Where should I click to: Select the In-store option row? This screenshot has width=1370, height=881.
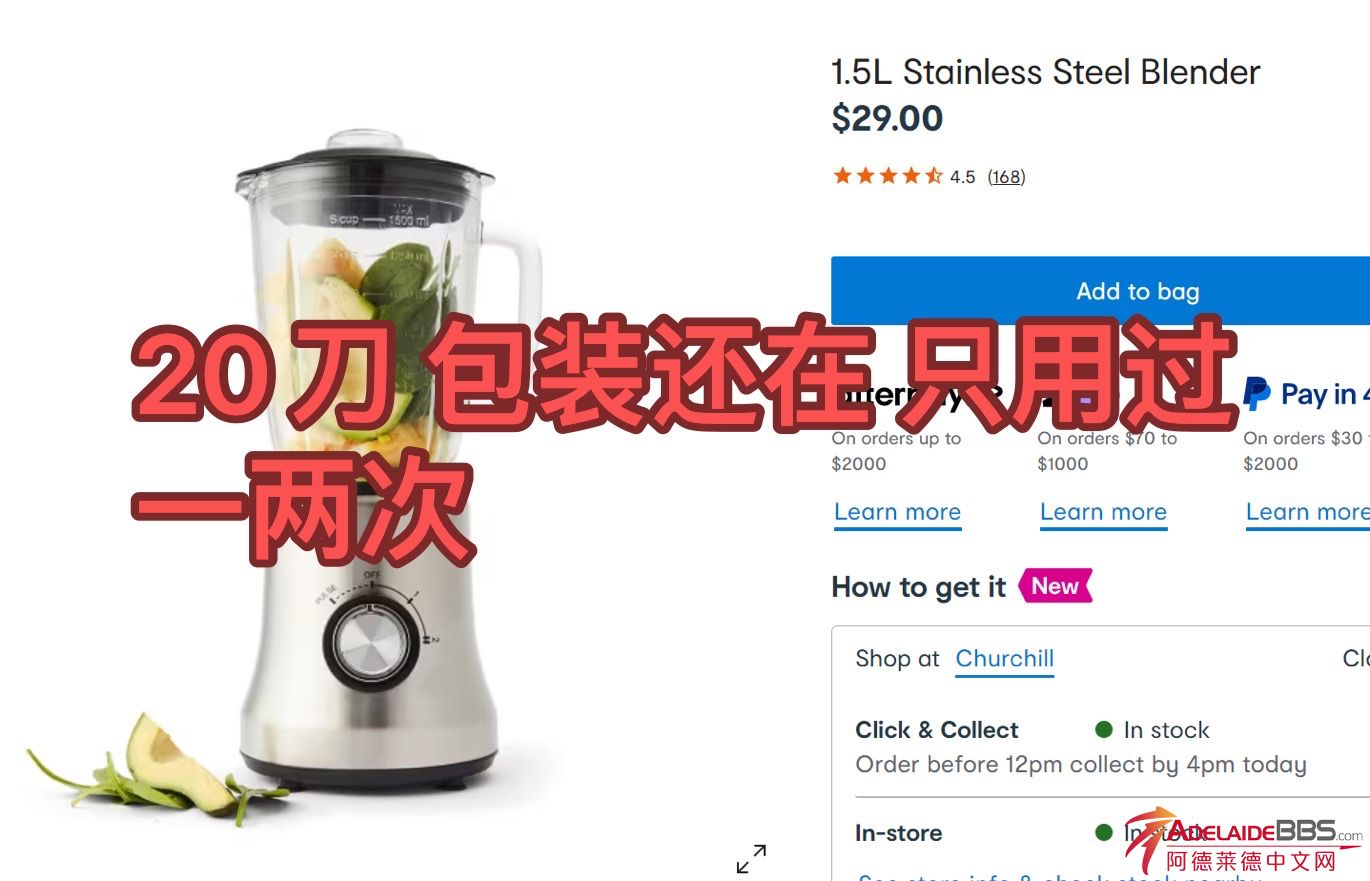1100,833
